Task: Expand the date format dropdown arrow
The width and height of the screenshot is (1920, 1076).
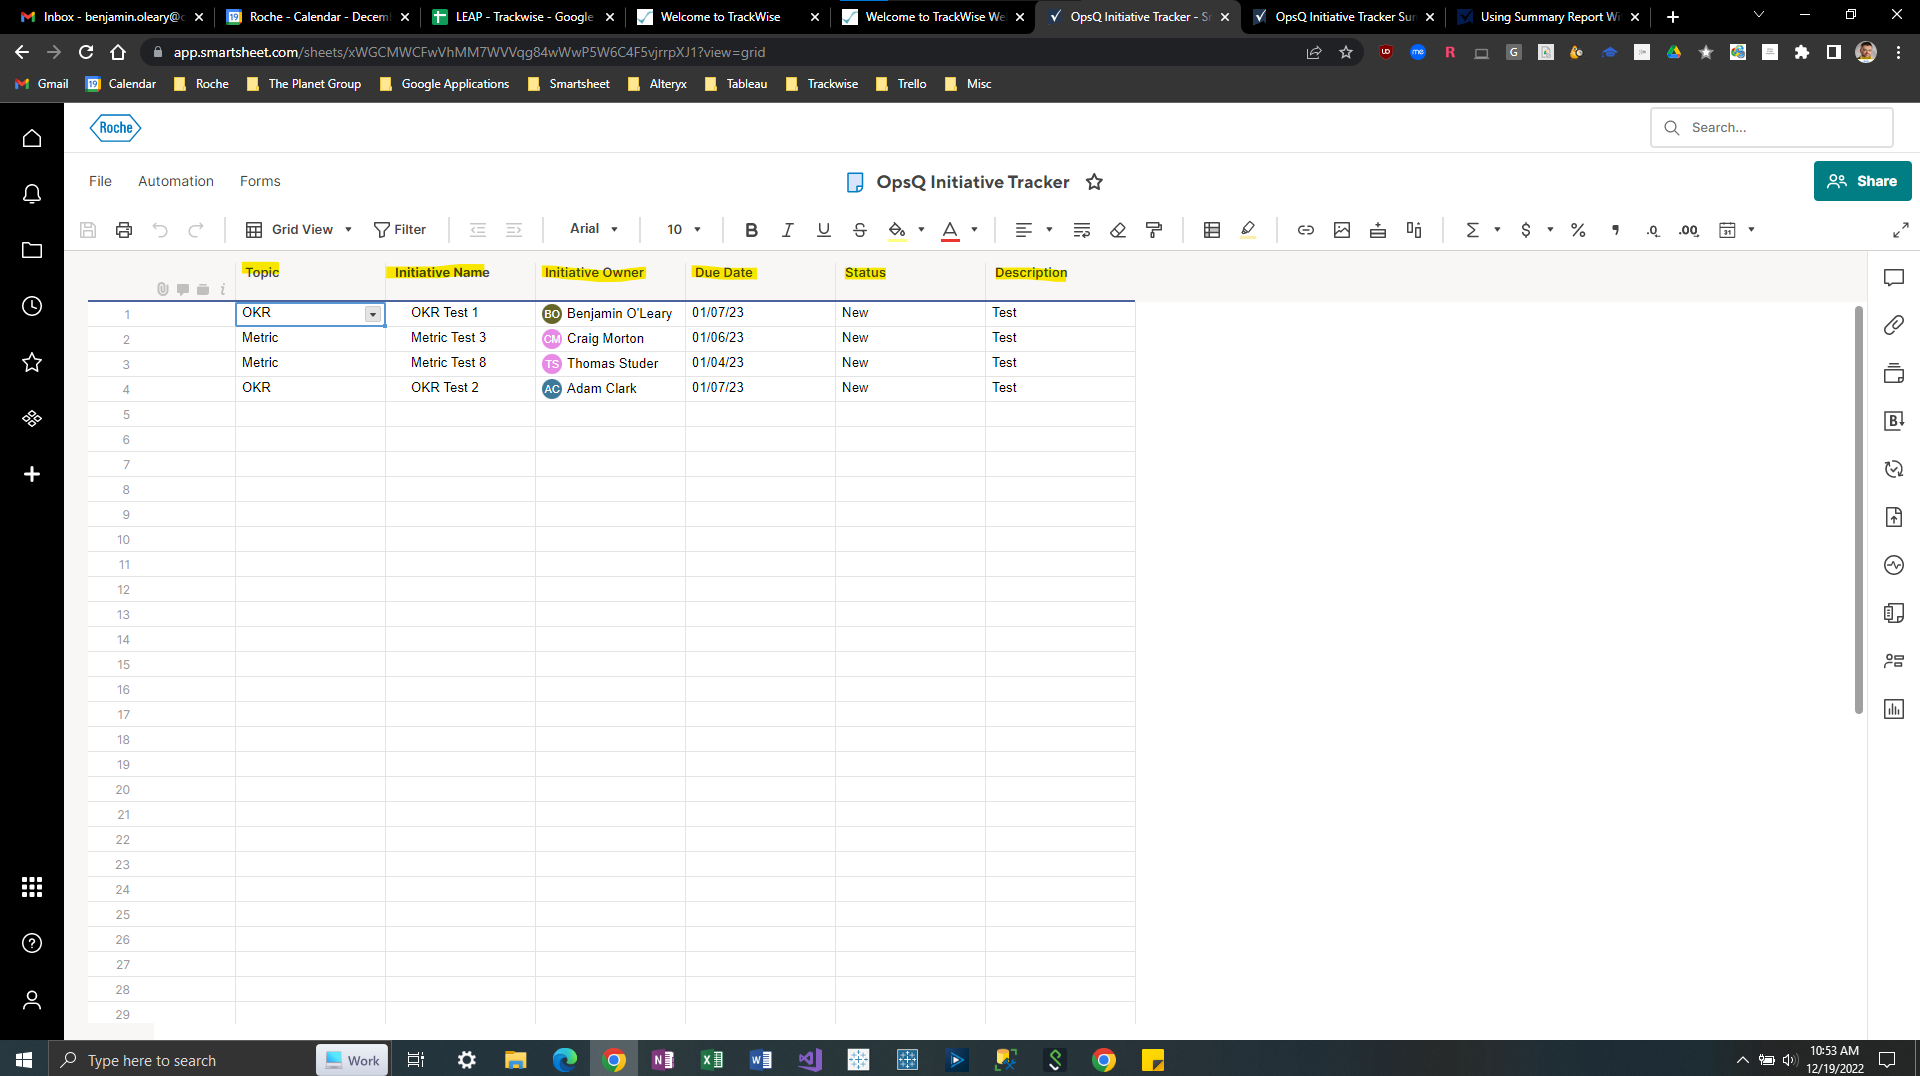Action: pos(1751,230)
